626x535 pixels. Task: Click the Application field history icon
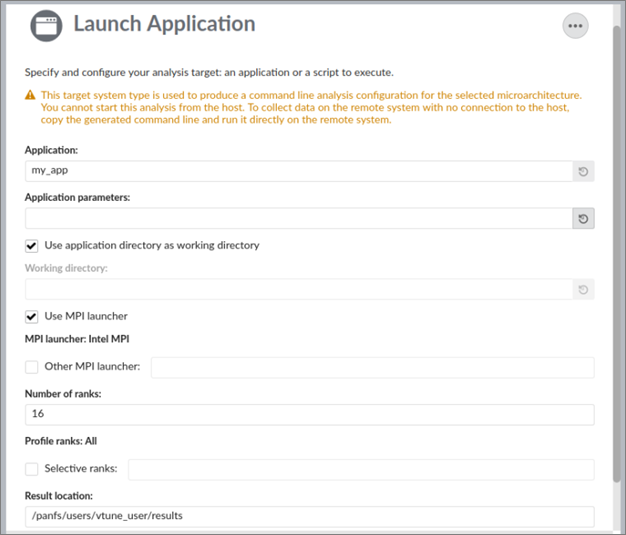pos(584,172)
